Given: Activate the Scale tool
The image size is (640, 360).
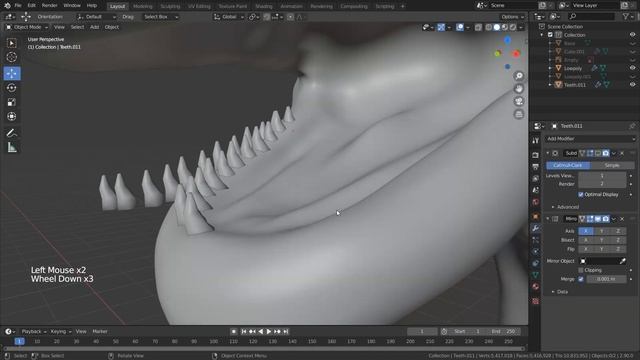Looking at the screenshot, I should click(x=12, y=102).
